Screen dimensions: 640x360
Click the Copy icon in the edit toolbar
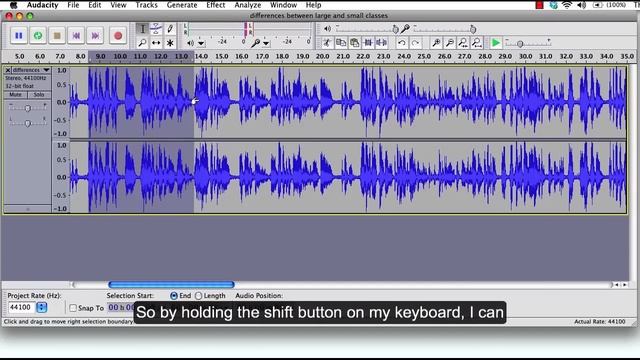coord(341,42)
